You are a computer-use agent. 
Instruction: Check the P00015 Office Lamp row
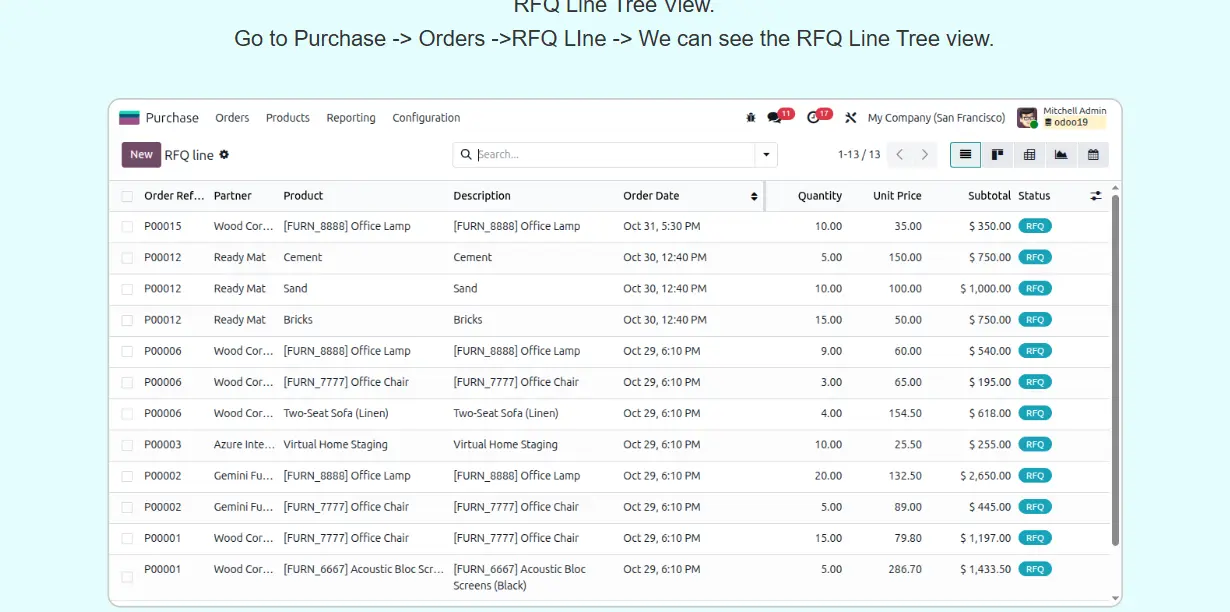[127, 227]
